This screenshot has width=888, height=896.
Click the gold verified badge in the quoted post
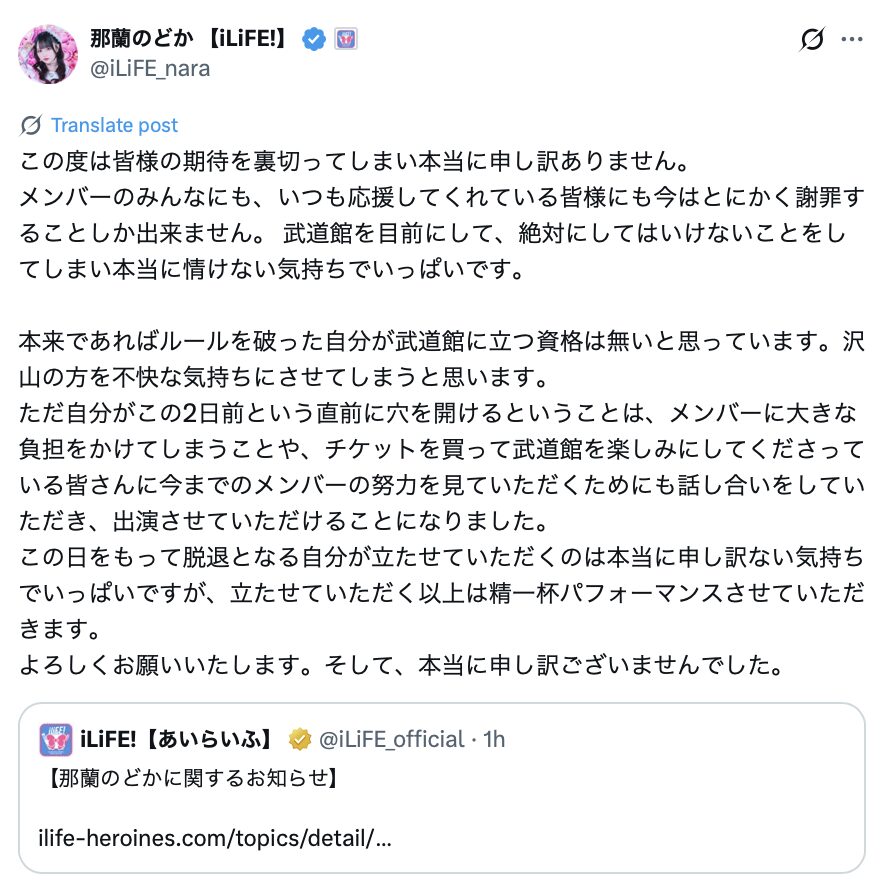pyautogui.click(x=299, y=740)
